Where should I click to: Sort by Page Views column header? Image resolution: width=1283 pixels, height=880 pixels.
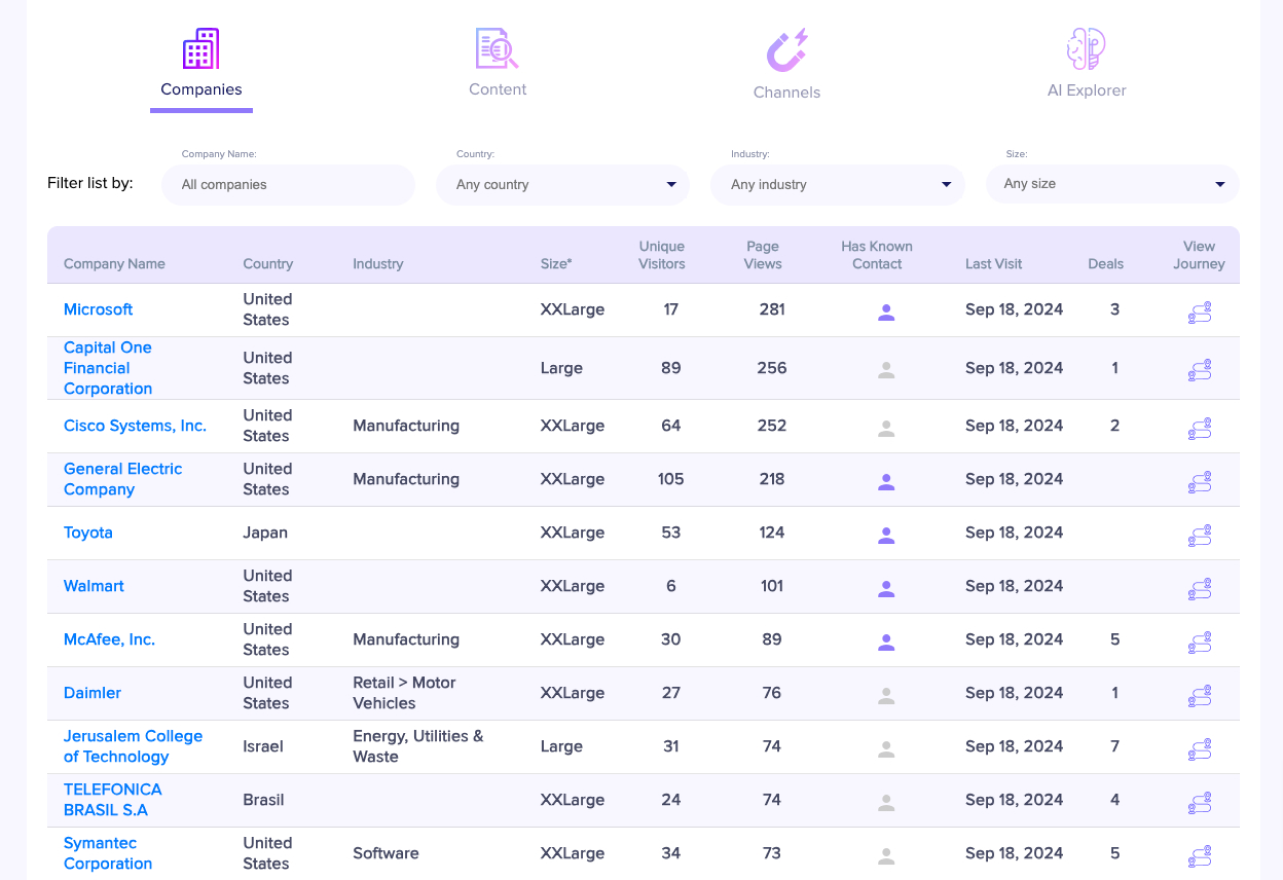tap(763, 255)
